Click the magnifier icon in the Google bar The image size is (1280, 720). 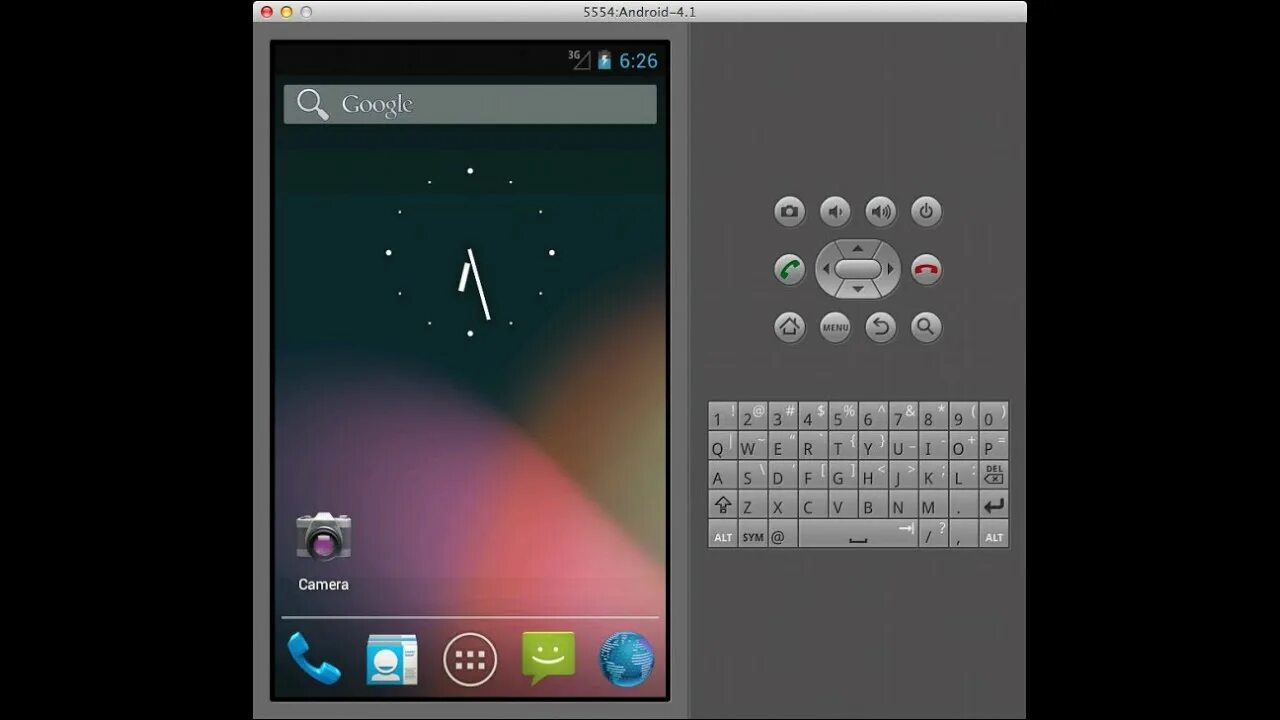pyautogui.click(x=313, y=104)
